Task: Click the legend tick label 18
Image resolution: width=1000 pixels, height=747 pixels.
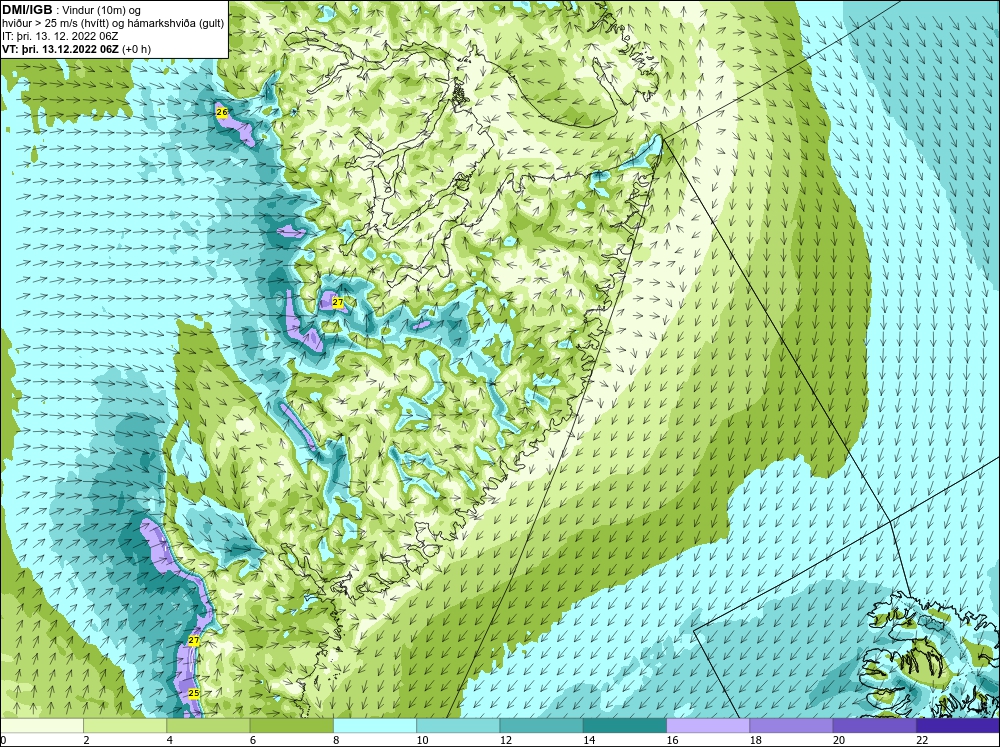Action: pyautogui.click(x=755, y=740)
